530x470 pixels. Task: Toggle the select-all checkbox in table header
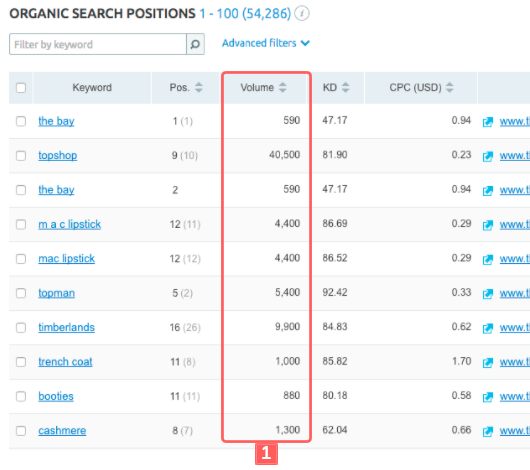coord(21,88)
